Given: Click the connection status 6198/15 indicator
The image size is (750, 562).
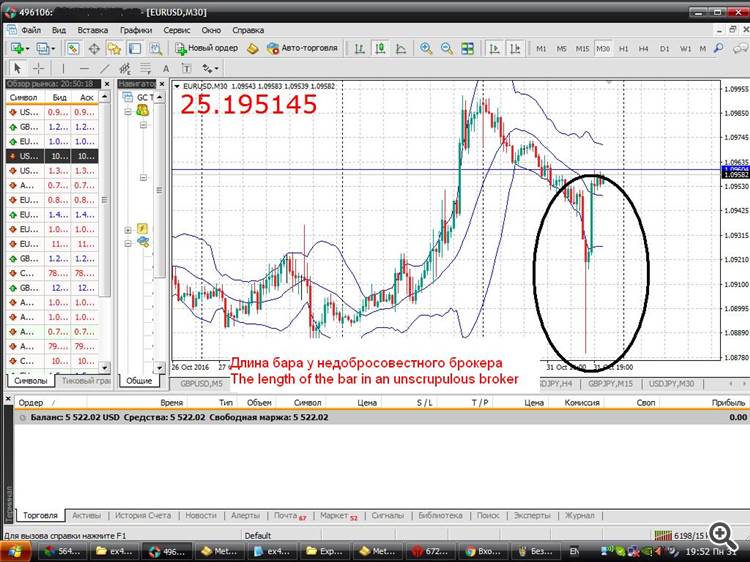Looking at the screenshot, I should click(681, 535).
